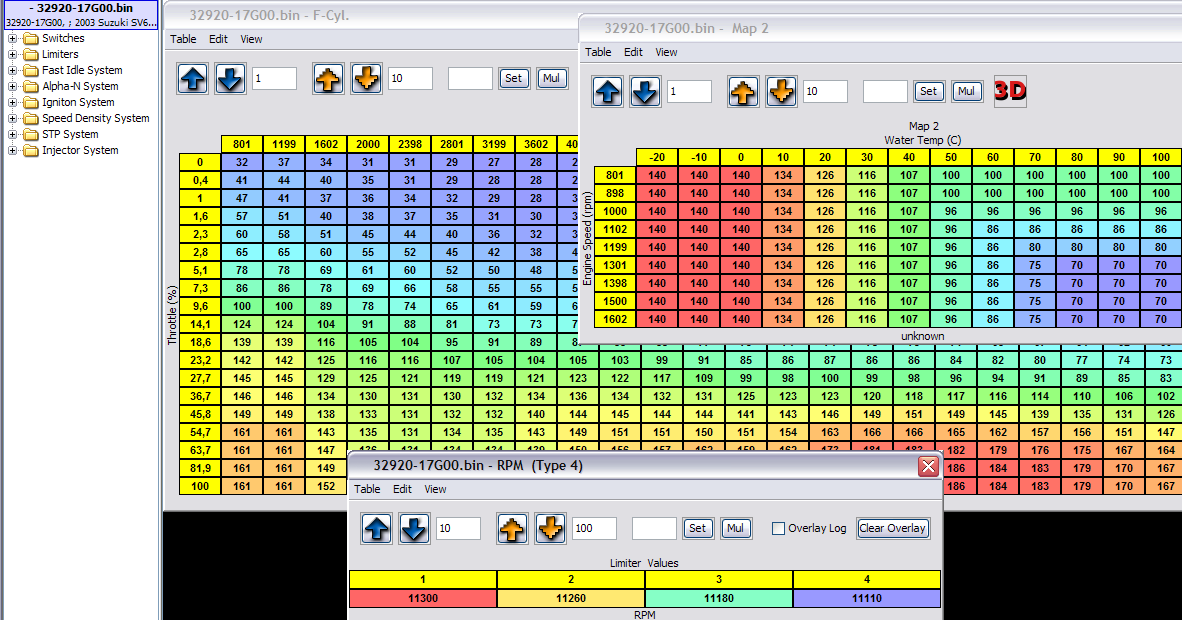Open the View menu in RPM window
Screen dimensions: 1182x620
435,489
